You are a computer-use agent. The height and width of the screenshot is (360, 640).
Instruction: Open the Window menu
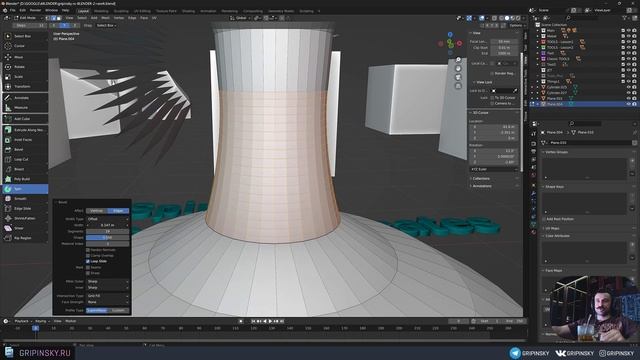[x=51, y=10]
